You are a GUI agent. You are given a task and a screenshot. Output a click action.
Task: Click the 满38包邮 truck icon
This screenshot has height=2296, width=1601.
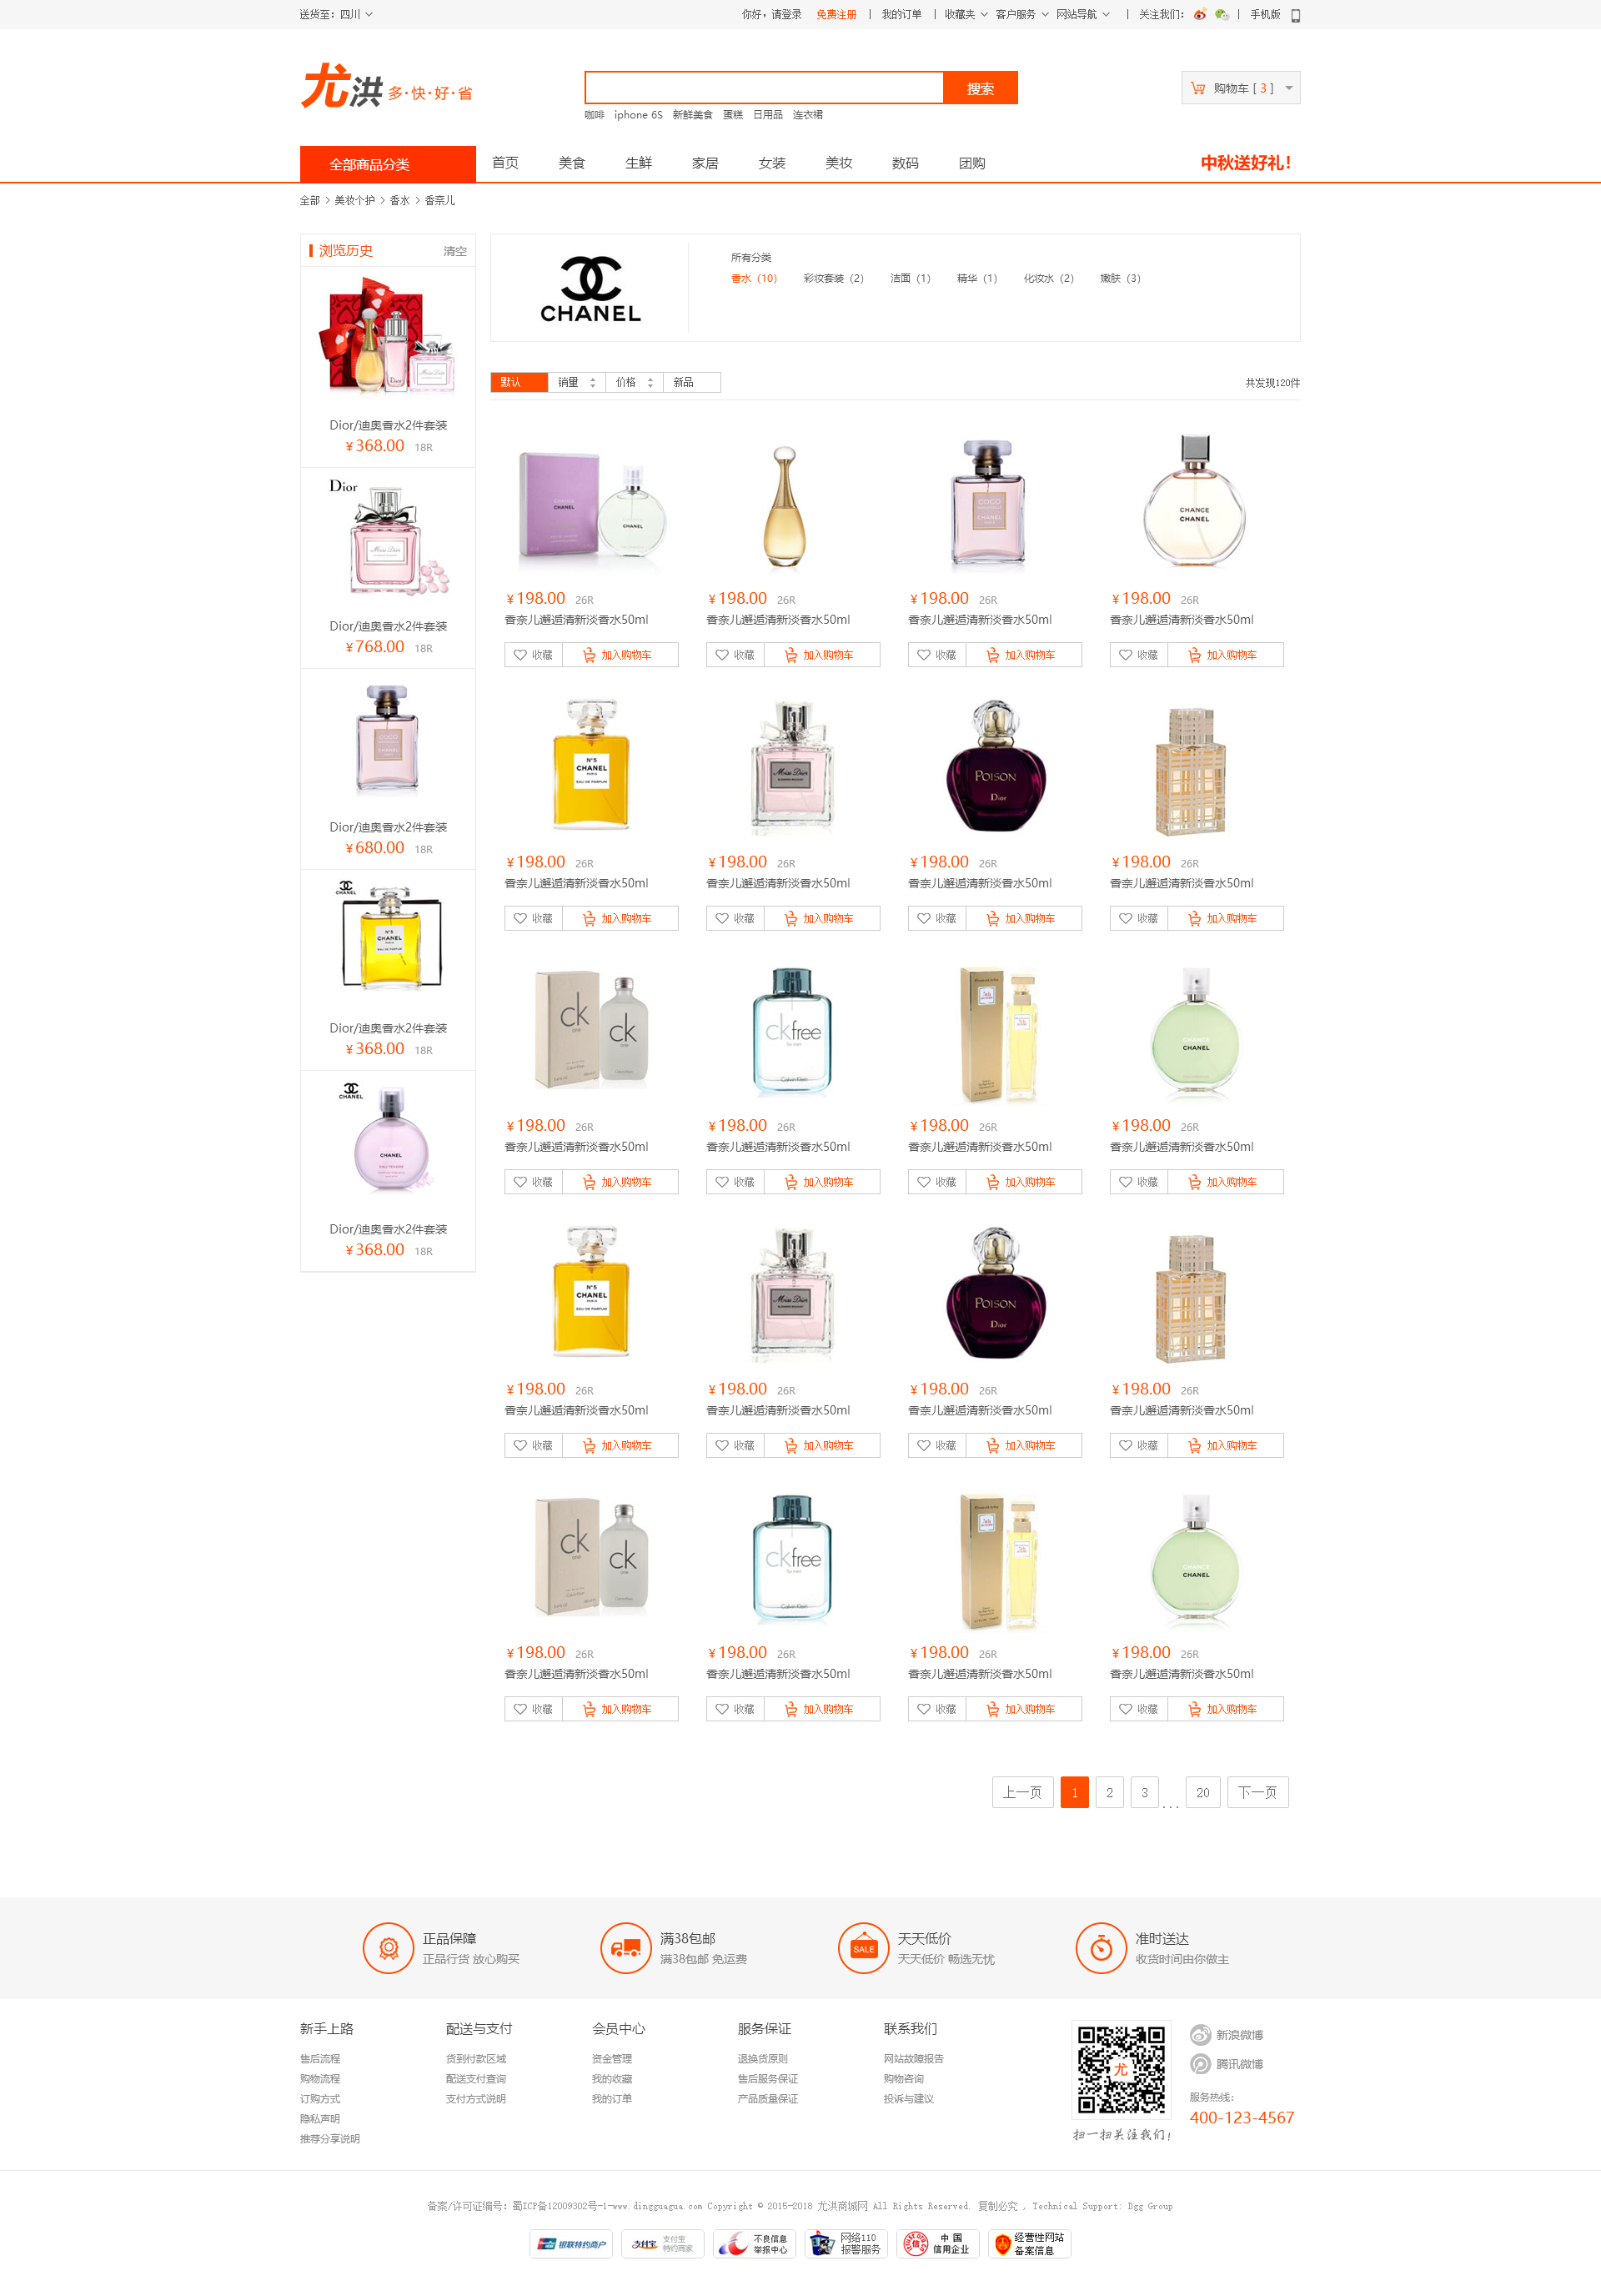pyautogui.click(x=626, y=1947)
